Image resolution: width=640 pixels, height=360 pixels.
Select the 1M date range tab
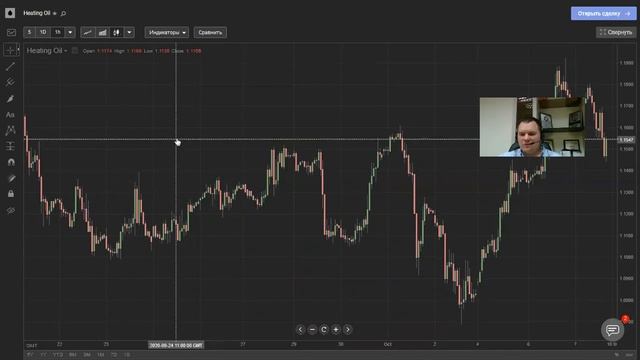point(100,355)
